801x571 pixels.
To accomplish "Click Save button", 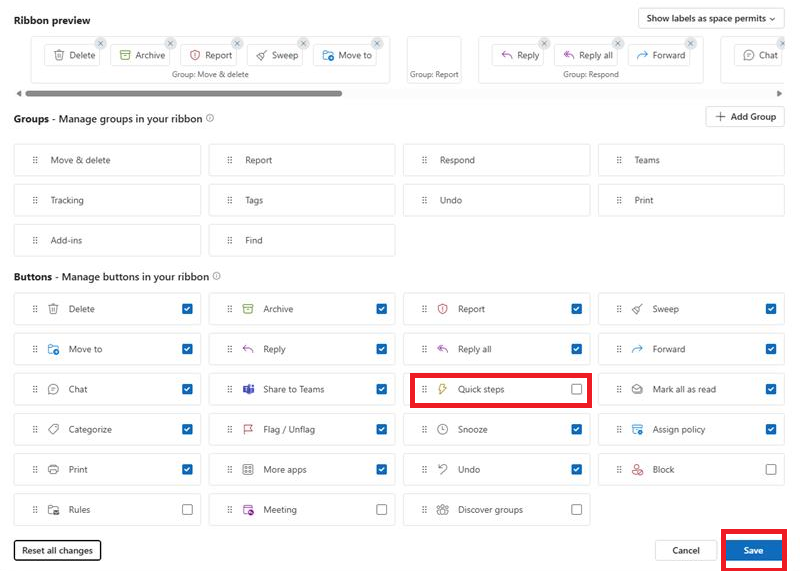I will pos(753,550).
